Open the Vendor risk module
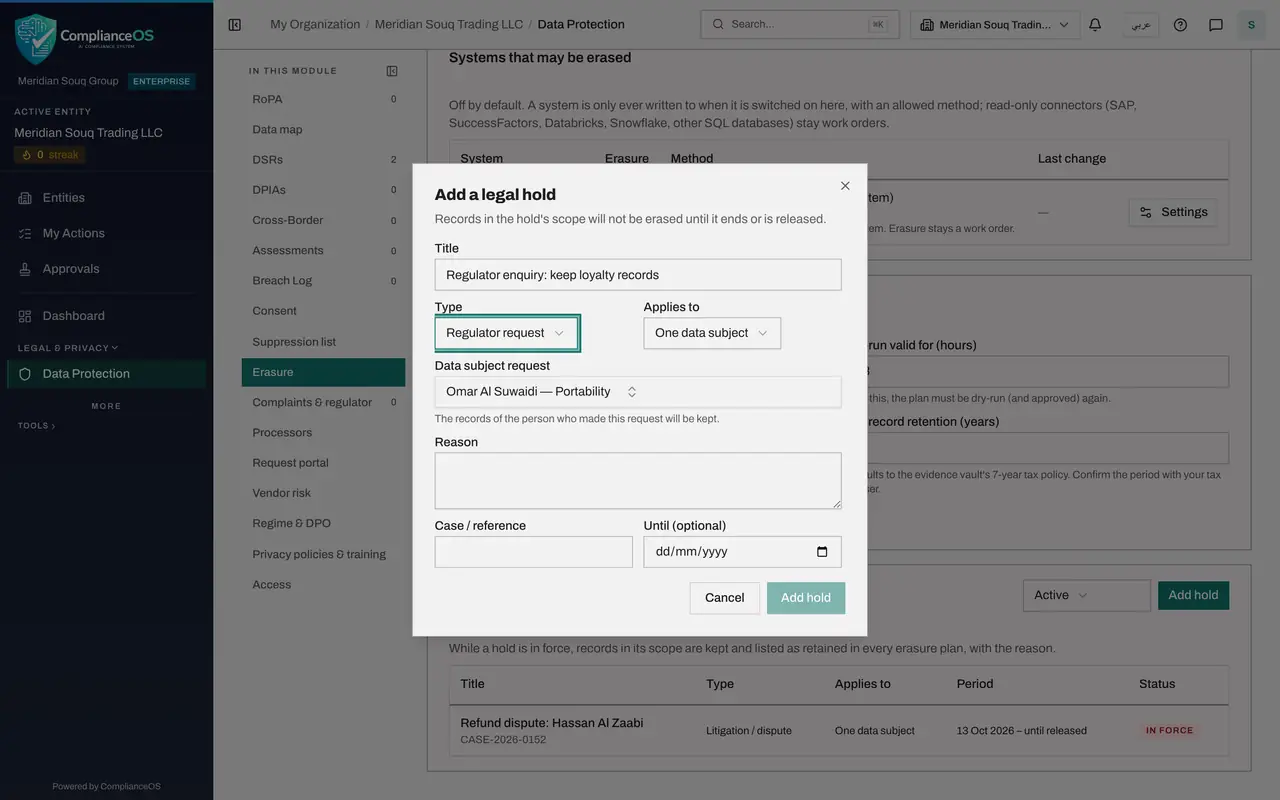The image size is (1280, 800). point(324,493)
